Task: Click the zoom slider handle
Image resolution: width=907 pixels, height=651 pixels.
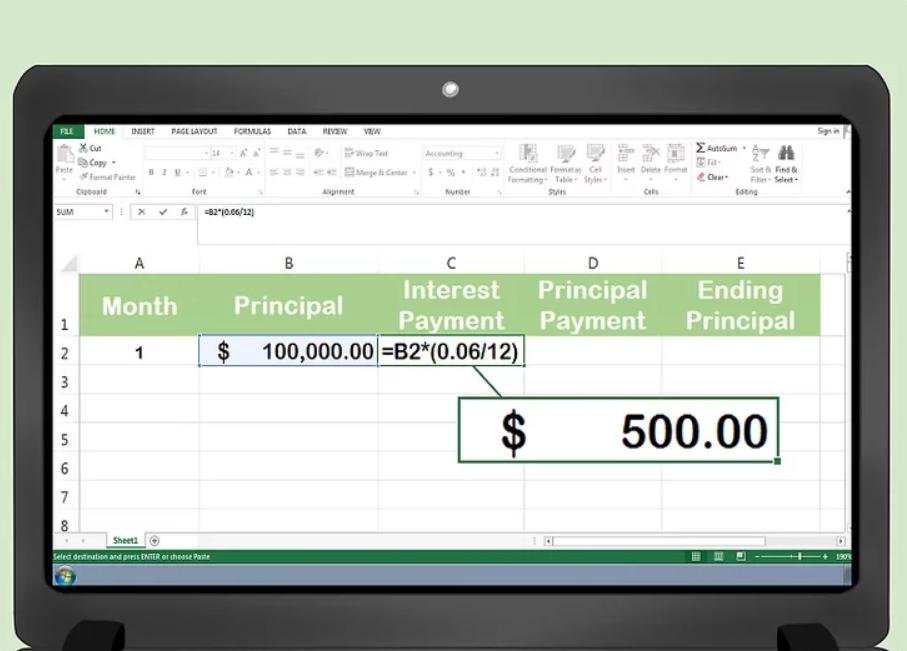Action: click(x=800, y=556)
